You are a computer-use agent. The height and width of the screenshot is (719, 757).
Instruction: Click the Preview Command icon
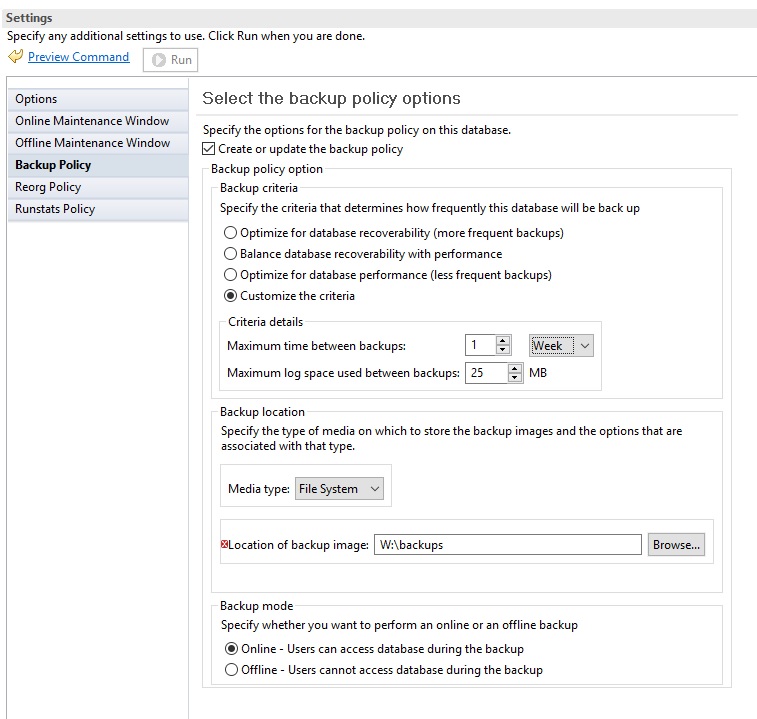[x=15, y=58]
